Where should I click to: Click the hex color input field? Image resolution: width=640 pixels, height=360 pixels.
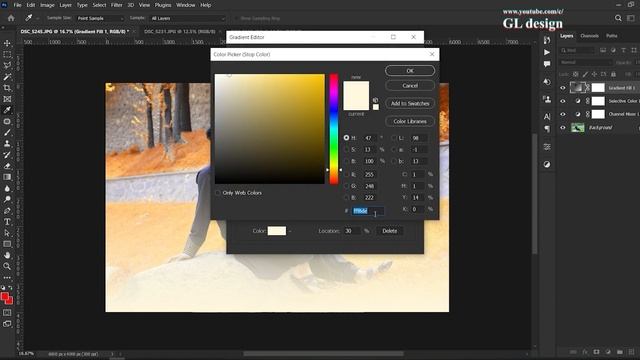click(x=368, y=211)
